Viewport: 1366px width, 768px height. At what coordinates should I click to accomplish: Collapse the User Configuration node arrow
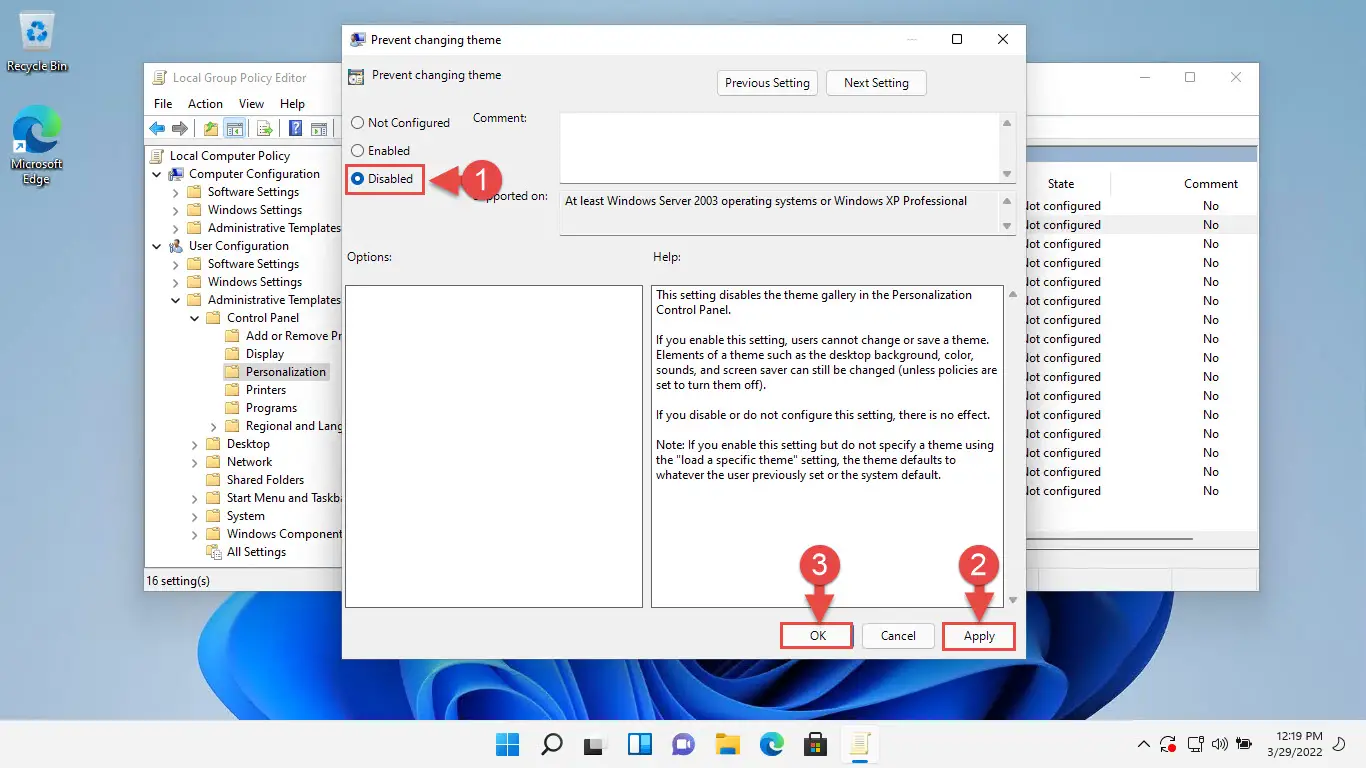pos(157,246)
